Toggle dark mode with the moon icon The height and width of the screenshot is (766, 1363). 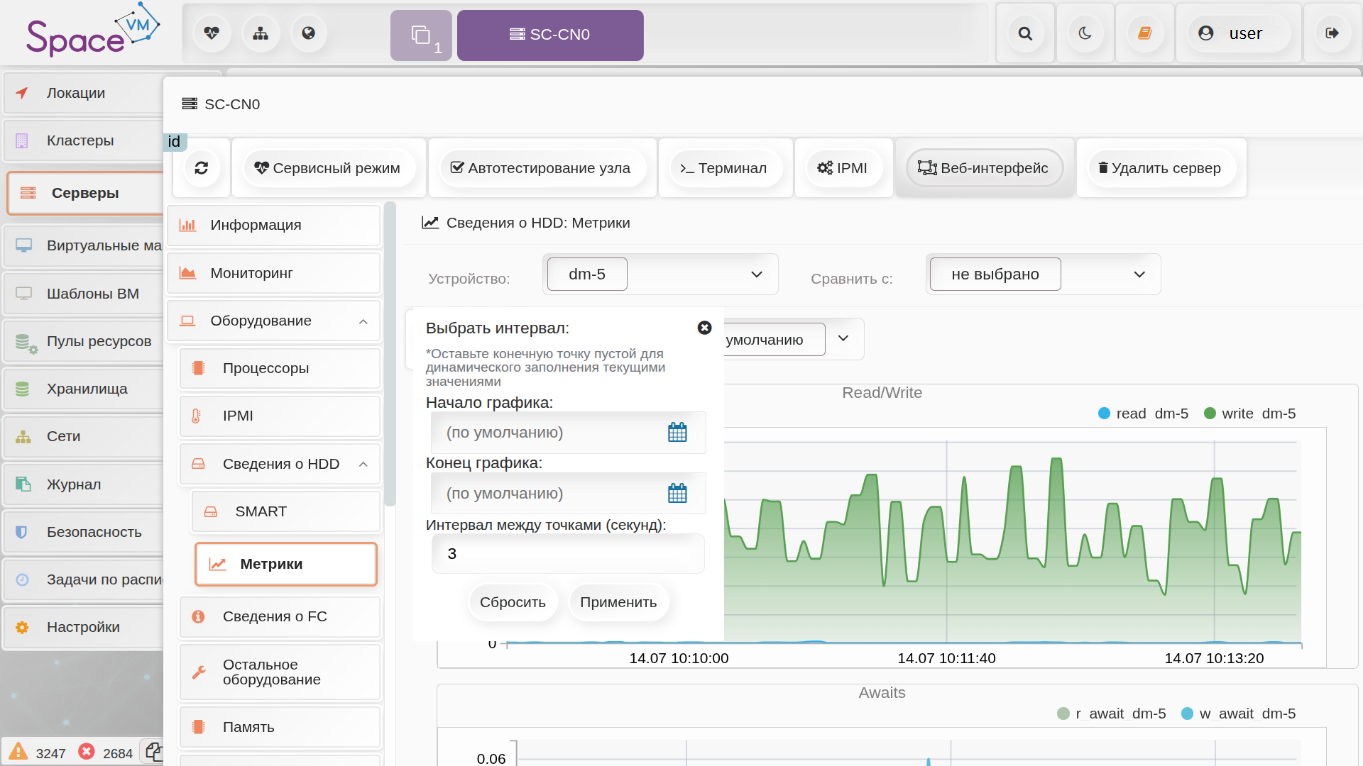tap(1085, 33)
